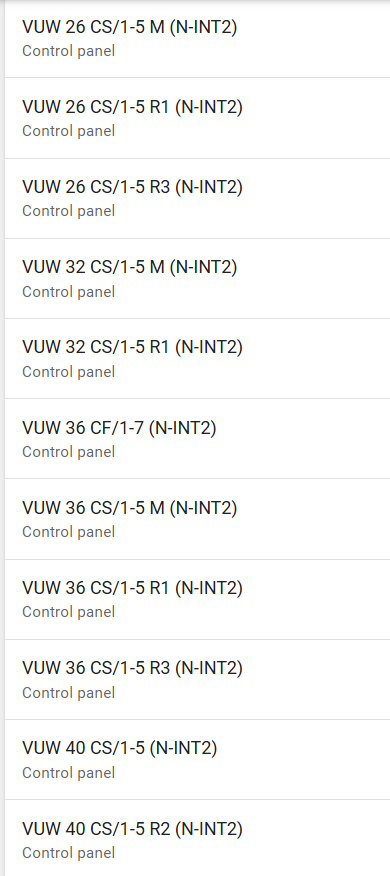Click 'Control panel' text below VUW 32 CS/1-5 R1

68,372
